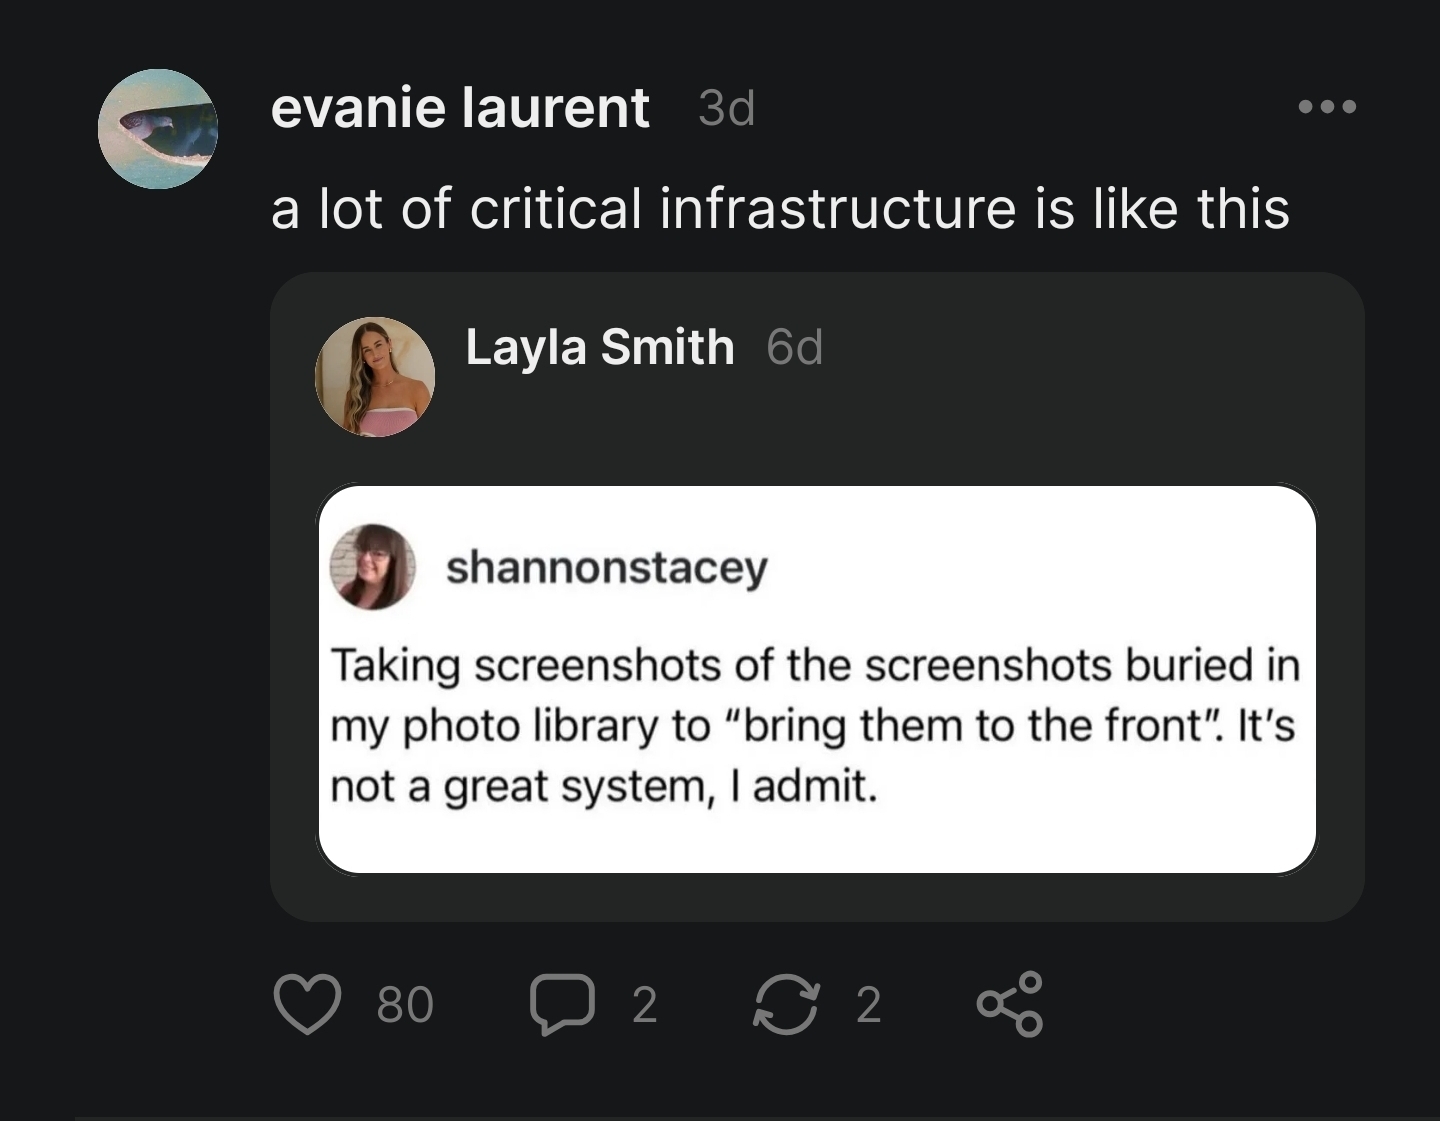This screenshot has width=1440, height=1121.
Task: View the like count of 80
Action: coord(405,1004)
